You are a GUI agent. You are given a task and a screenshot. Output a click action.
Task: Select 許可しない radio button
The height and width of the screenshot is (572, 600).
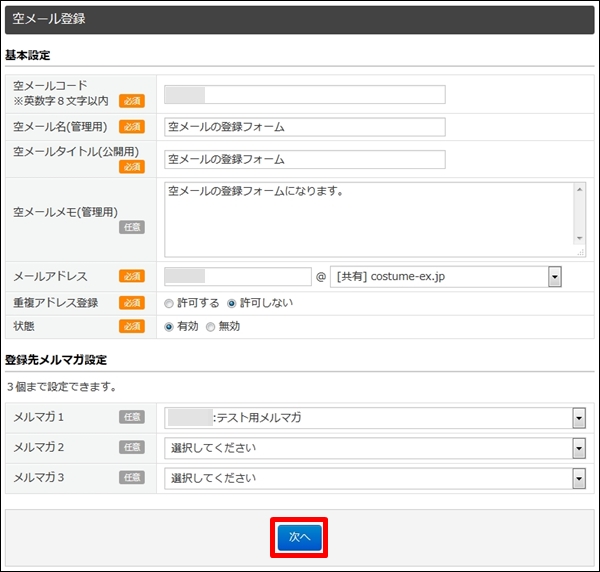pyautogui.click(x=232, y=304)
